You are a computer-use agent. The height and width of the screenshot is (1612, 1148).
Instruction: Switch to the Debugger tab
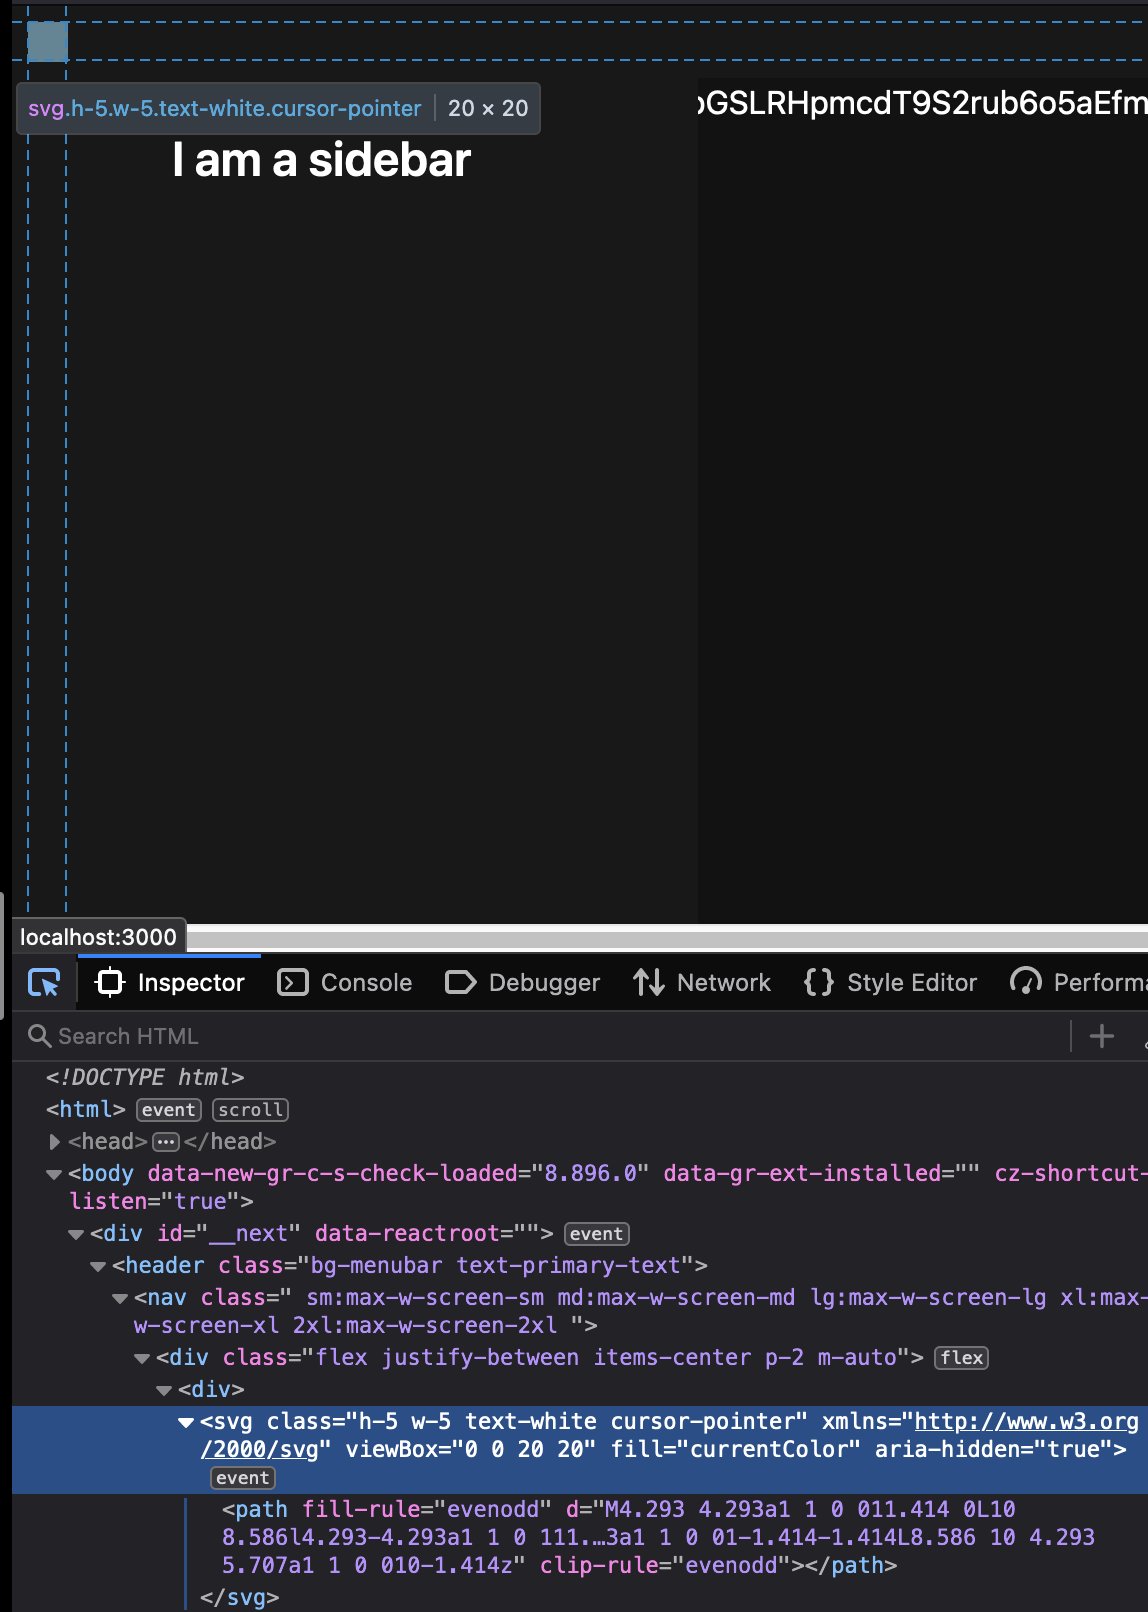pos(522,983)
